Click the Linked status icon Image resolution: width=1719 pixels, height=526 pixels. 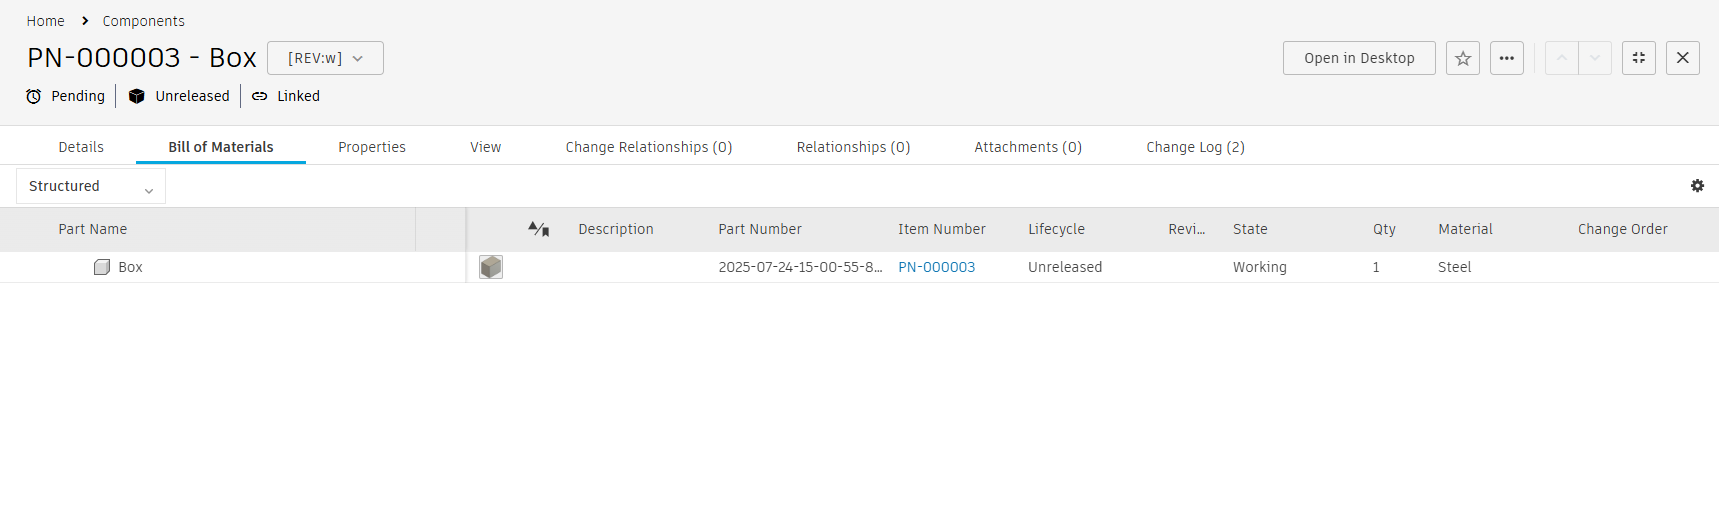point(260,96)
